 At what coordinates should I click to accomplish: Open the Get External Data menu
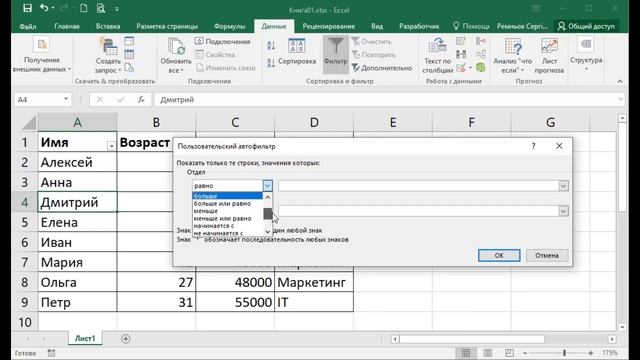pyautogui.click(x=42, y=55)
